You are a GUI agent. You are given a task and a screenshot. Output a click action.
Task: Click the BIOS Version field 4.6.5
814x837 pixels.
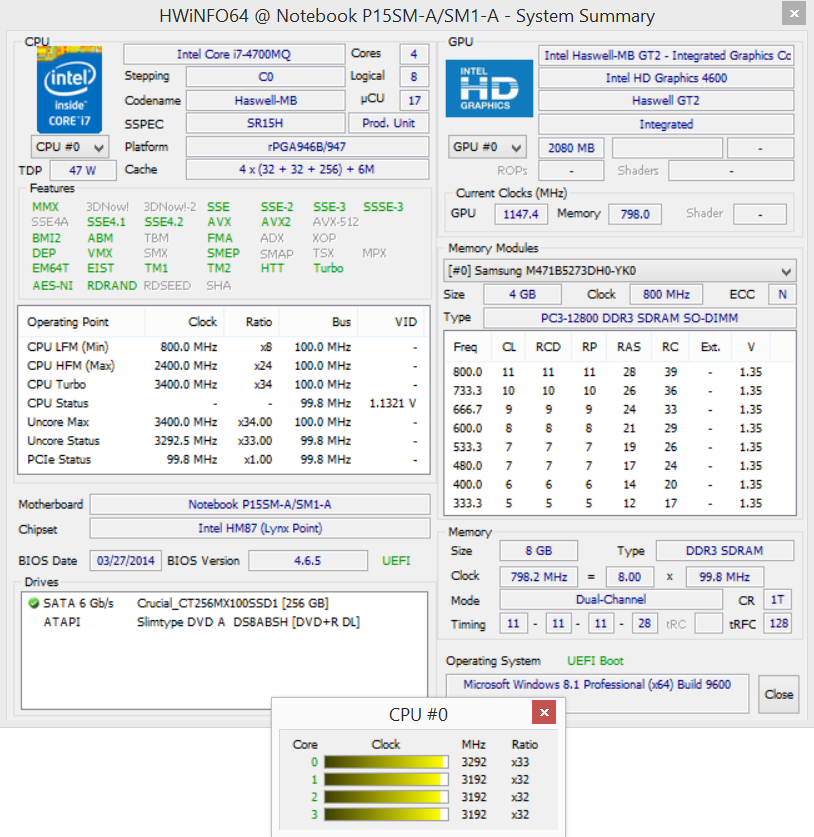pyautogui.click(x=308, y=560)
